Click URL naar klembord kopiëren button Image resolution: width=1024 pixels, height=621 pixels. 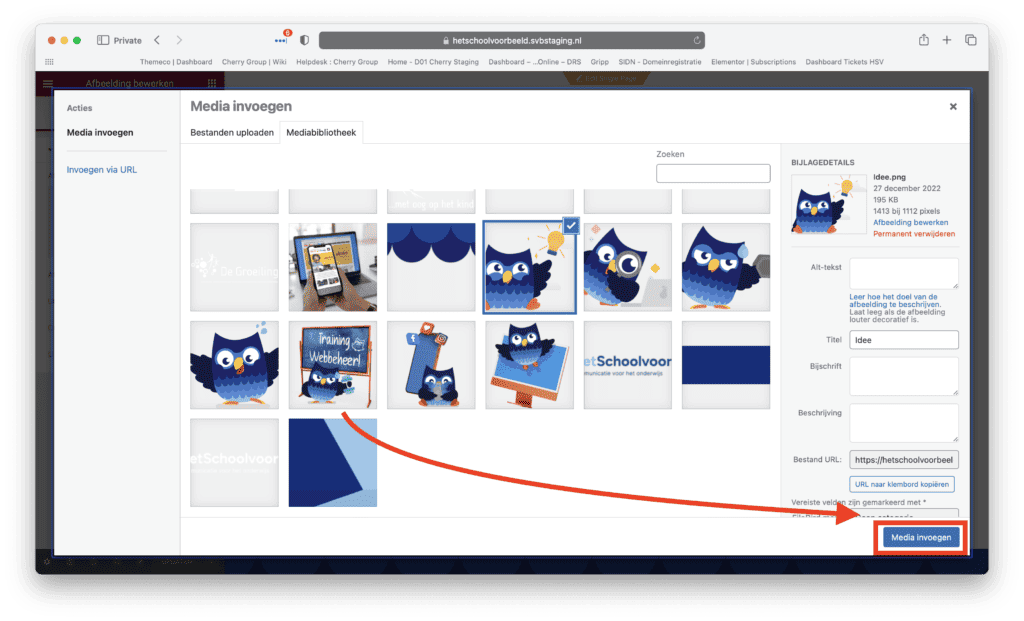(x=903, y=484)
